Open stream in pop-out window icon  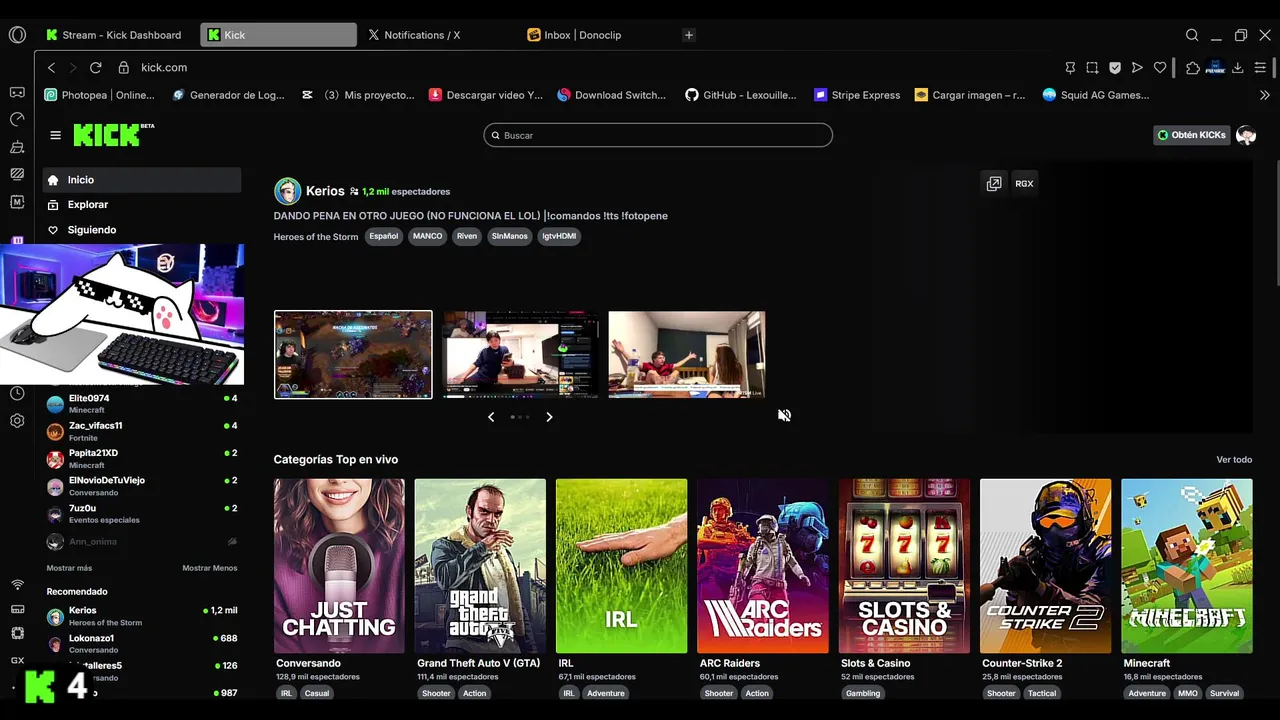[994, 184]
